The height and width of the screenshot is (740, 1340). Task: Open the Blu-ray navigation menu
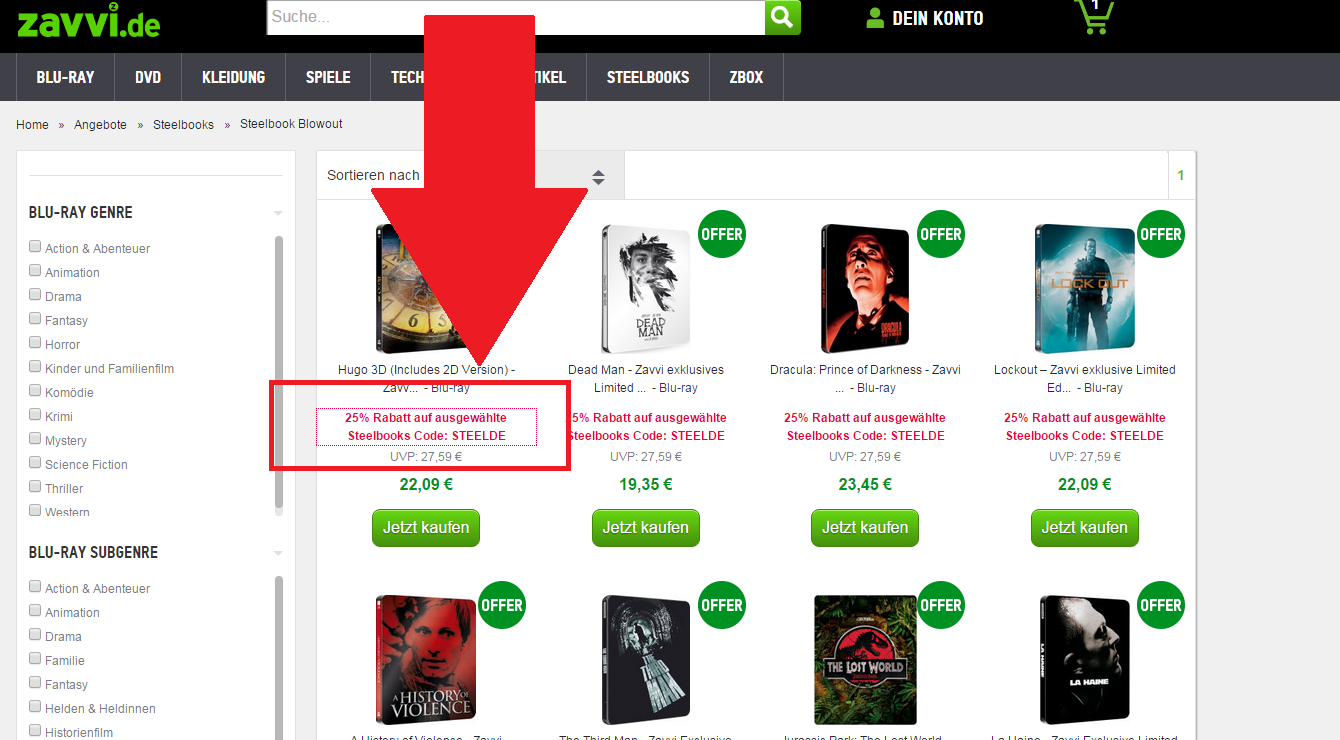pyautogui.click(x=65, y=77)
